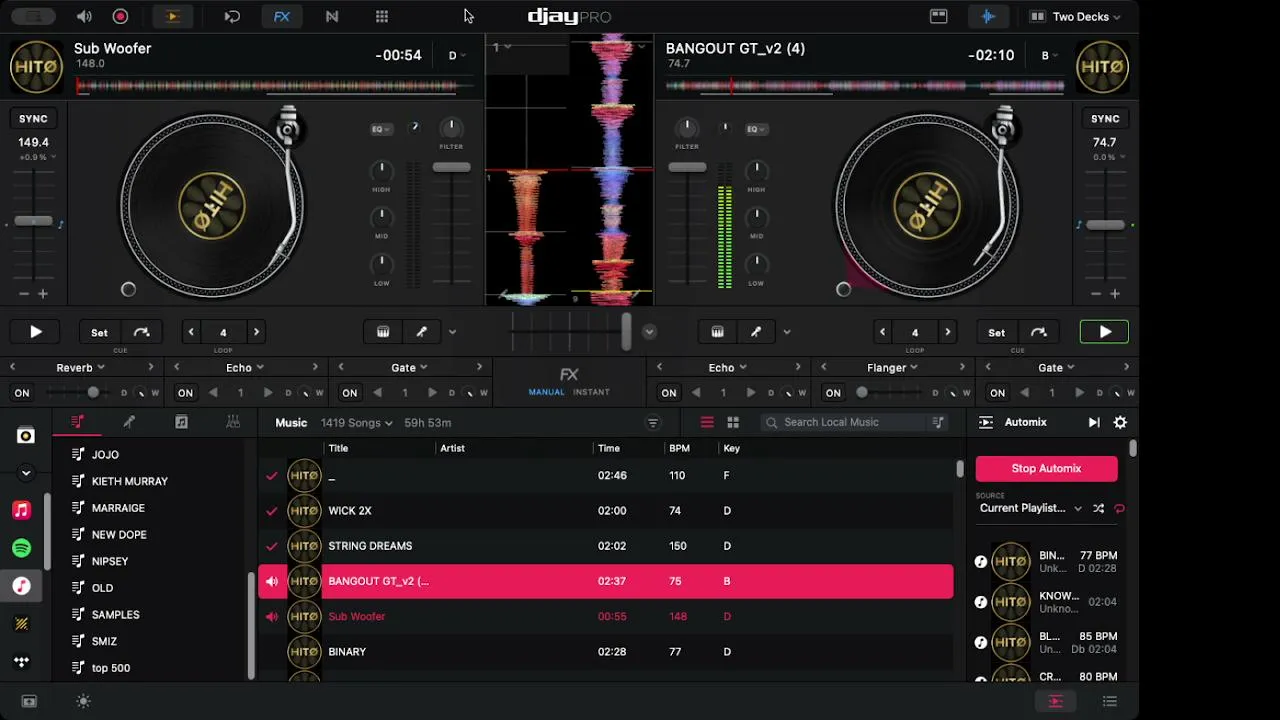
Task: Select the Apple Music source icon
Action: pyautogui.click(x=22, y=510)
